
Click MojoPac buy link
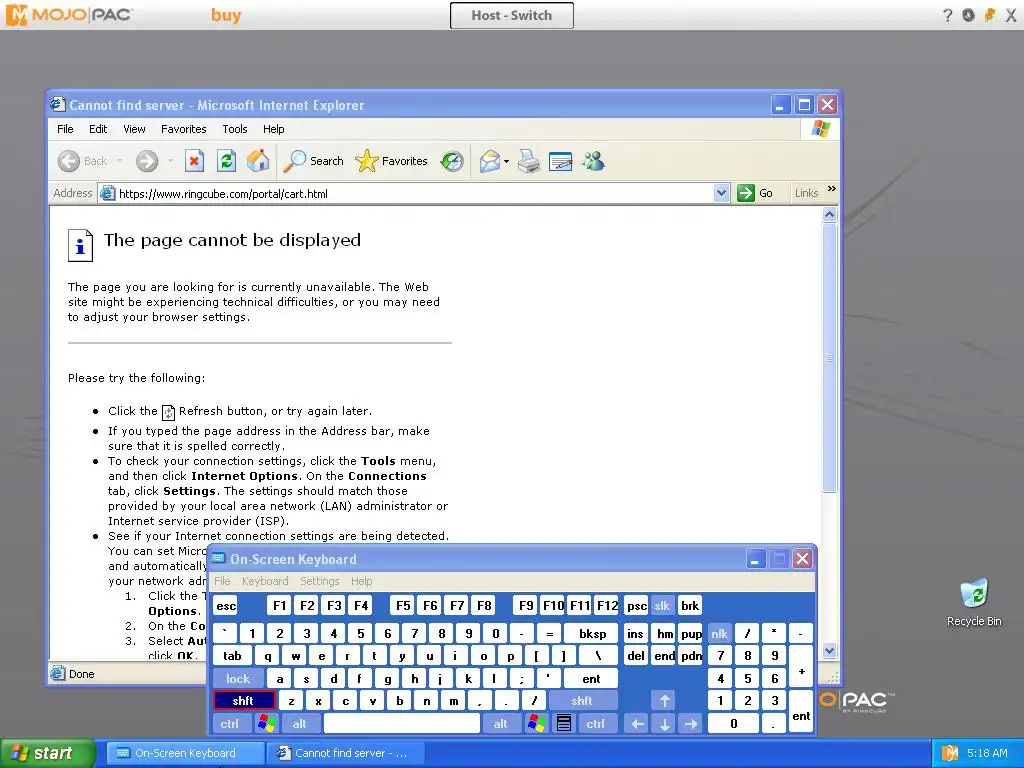226,15
